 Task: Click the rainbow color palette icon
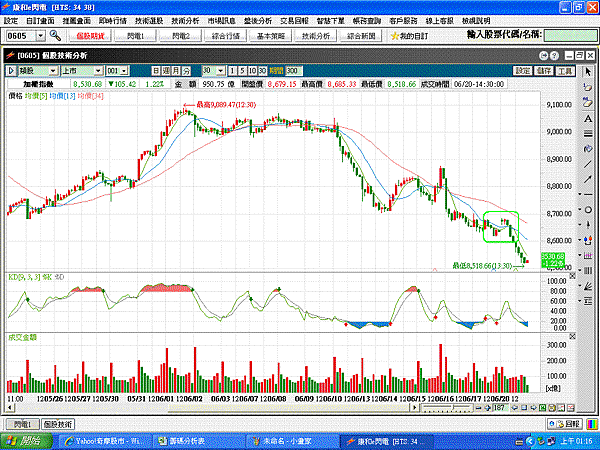(x=592, y=424)
